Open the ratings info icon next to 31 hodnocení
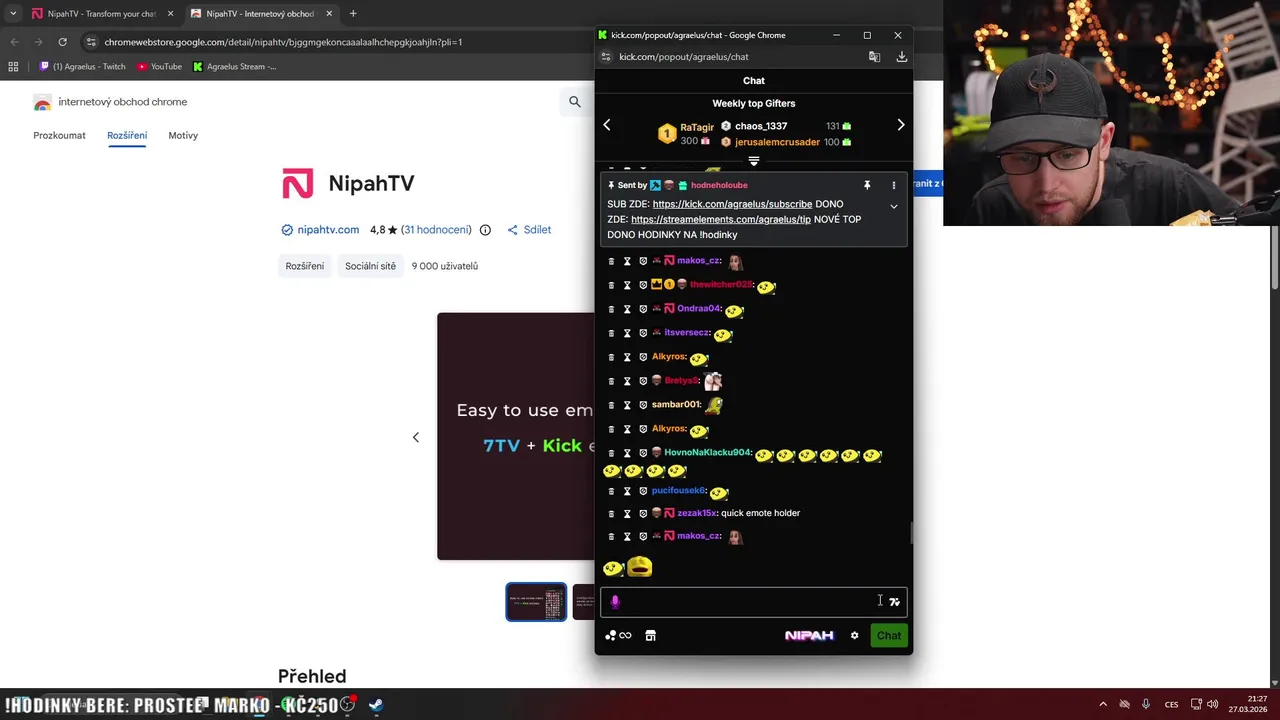The image size is (1280, 720). [485, 230]
